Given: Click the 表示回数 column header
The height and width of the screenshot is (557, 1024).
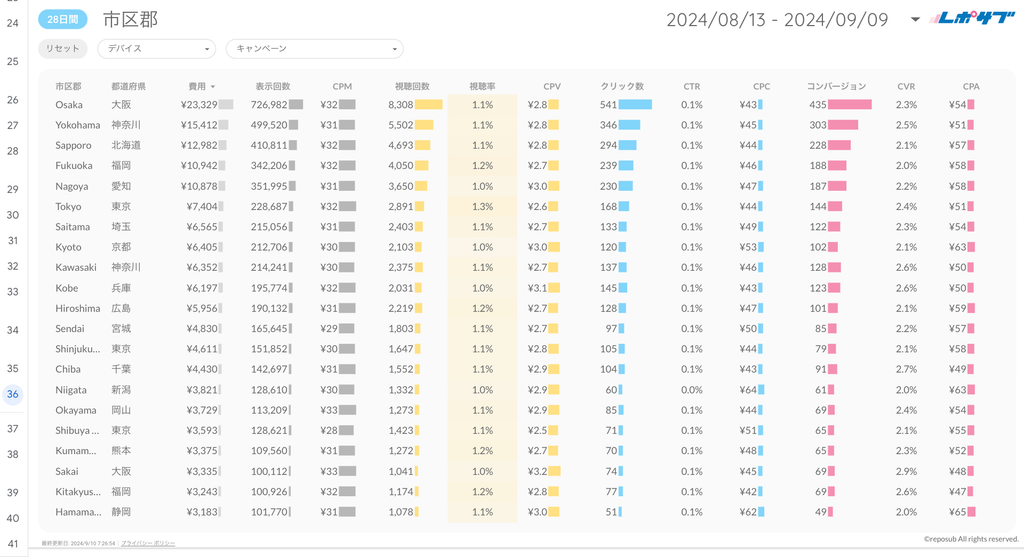Looking at the screenshot, I should coord(272,86).
